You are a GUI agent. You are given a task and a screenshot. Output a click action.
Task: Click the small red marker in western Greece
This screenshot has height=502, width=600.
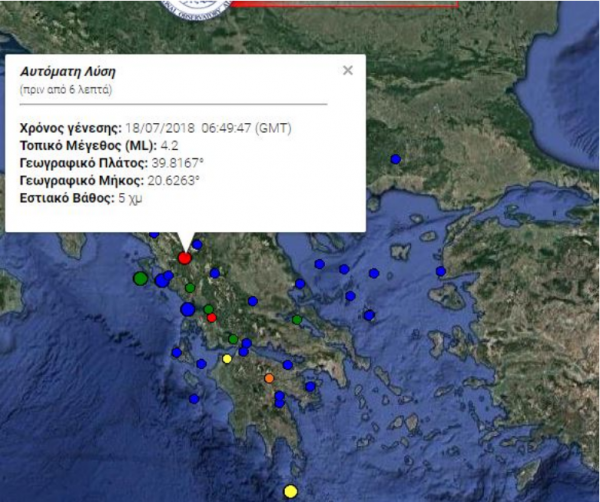(212, 318)
